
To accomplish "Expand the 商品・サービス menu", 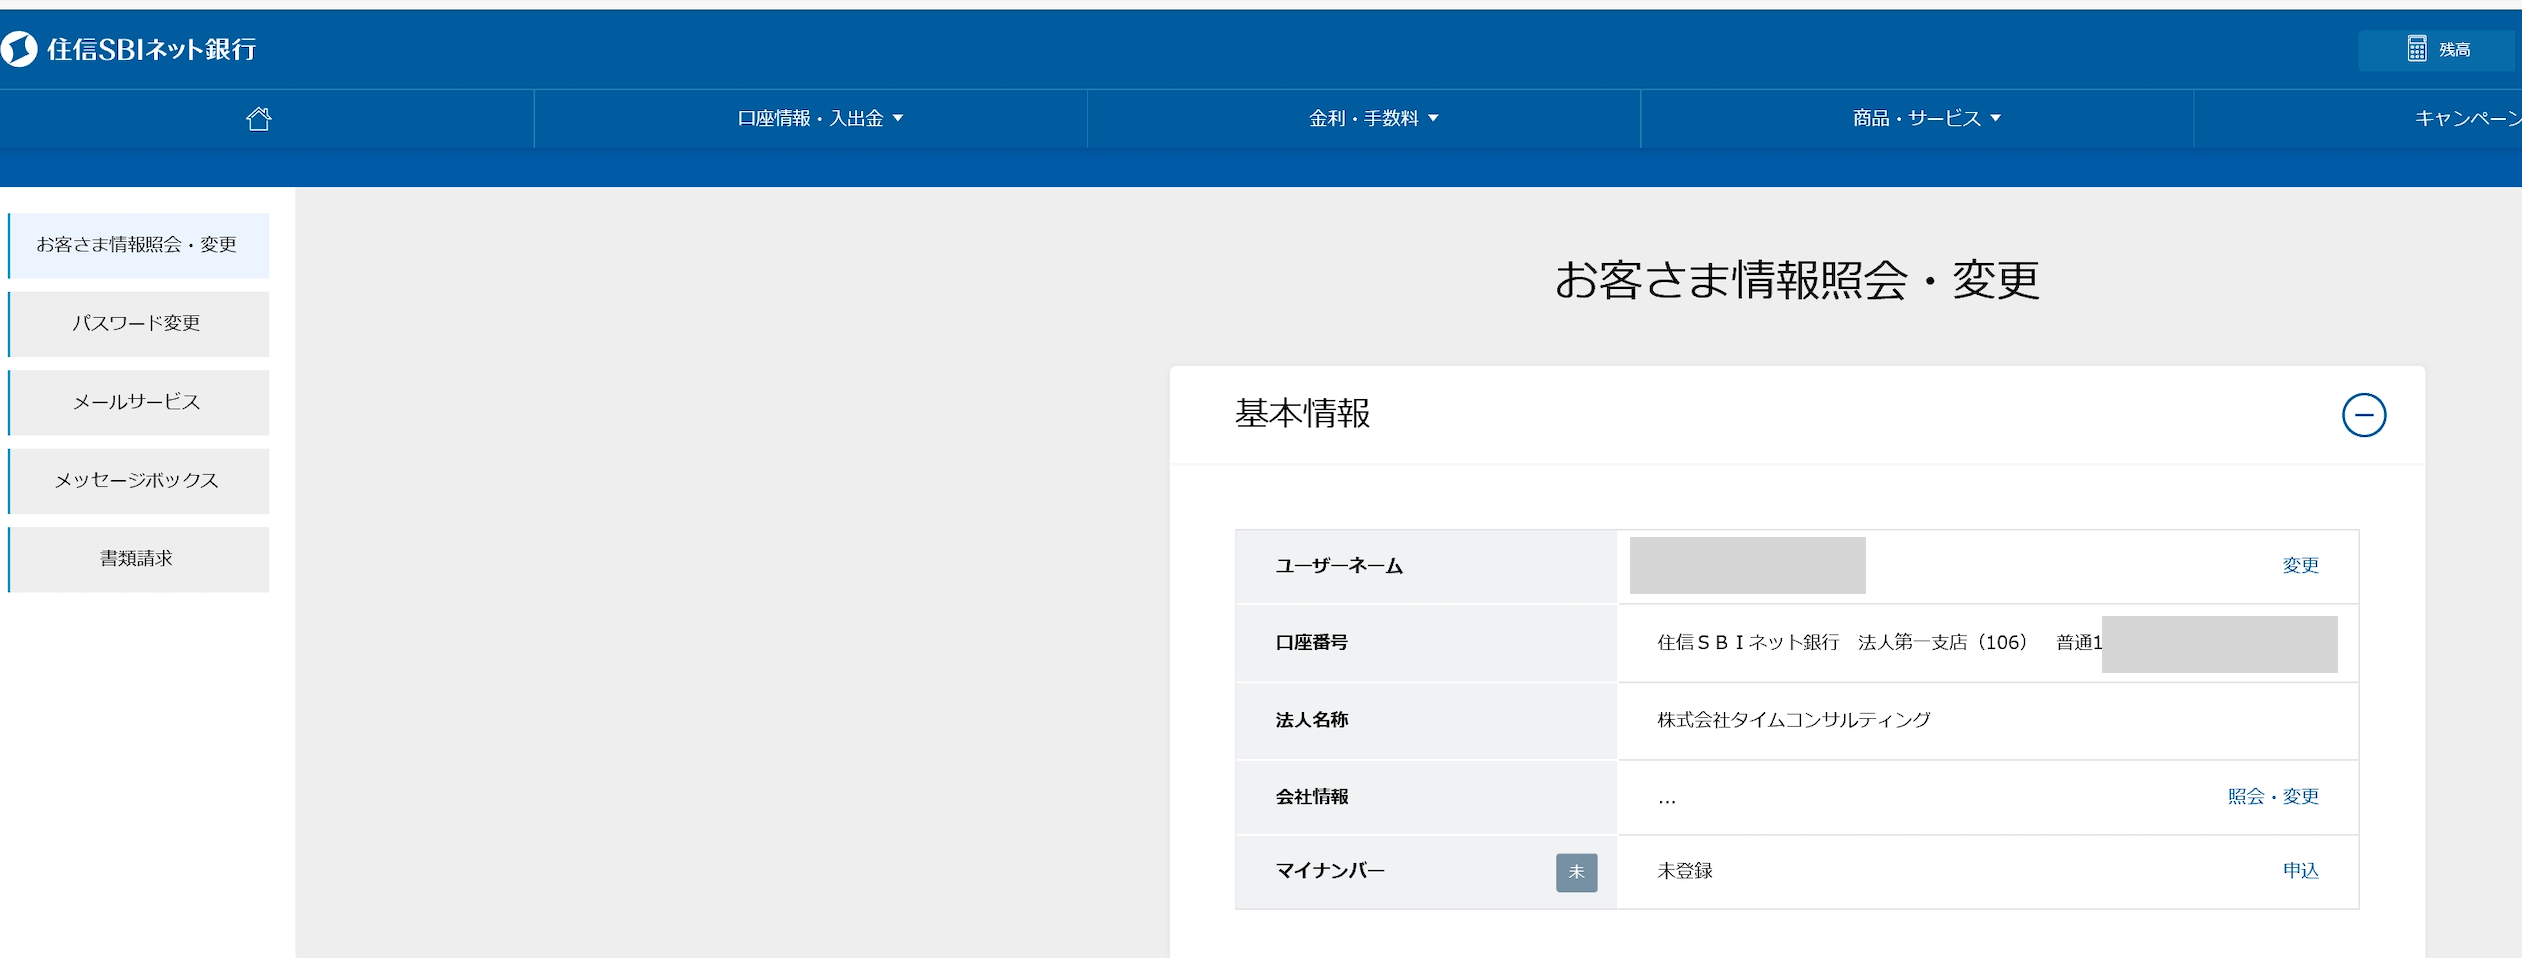I will 1926,118.
